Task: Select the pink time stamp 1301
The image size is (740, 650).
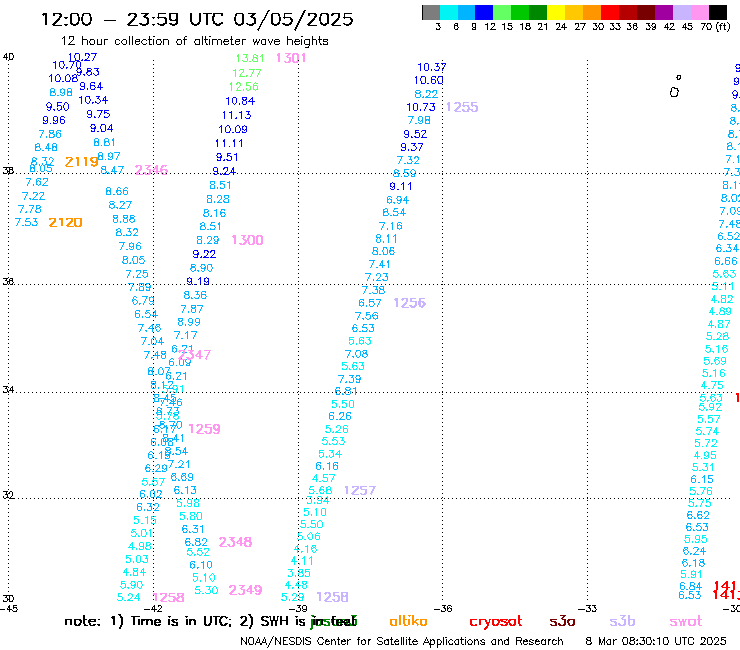Action: [291, 58]
